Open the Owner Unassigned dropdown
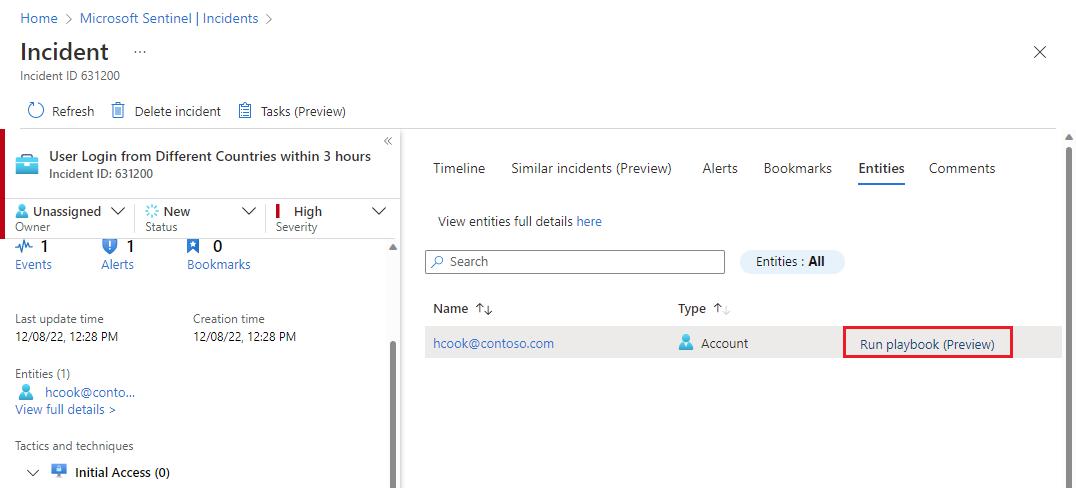Viewport: 1076px width, 488px height. pyautogui.click(x=118, y=211)
